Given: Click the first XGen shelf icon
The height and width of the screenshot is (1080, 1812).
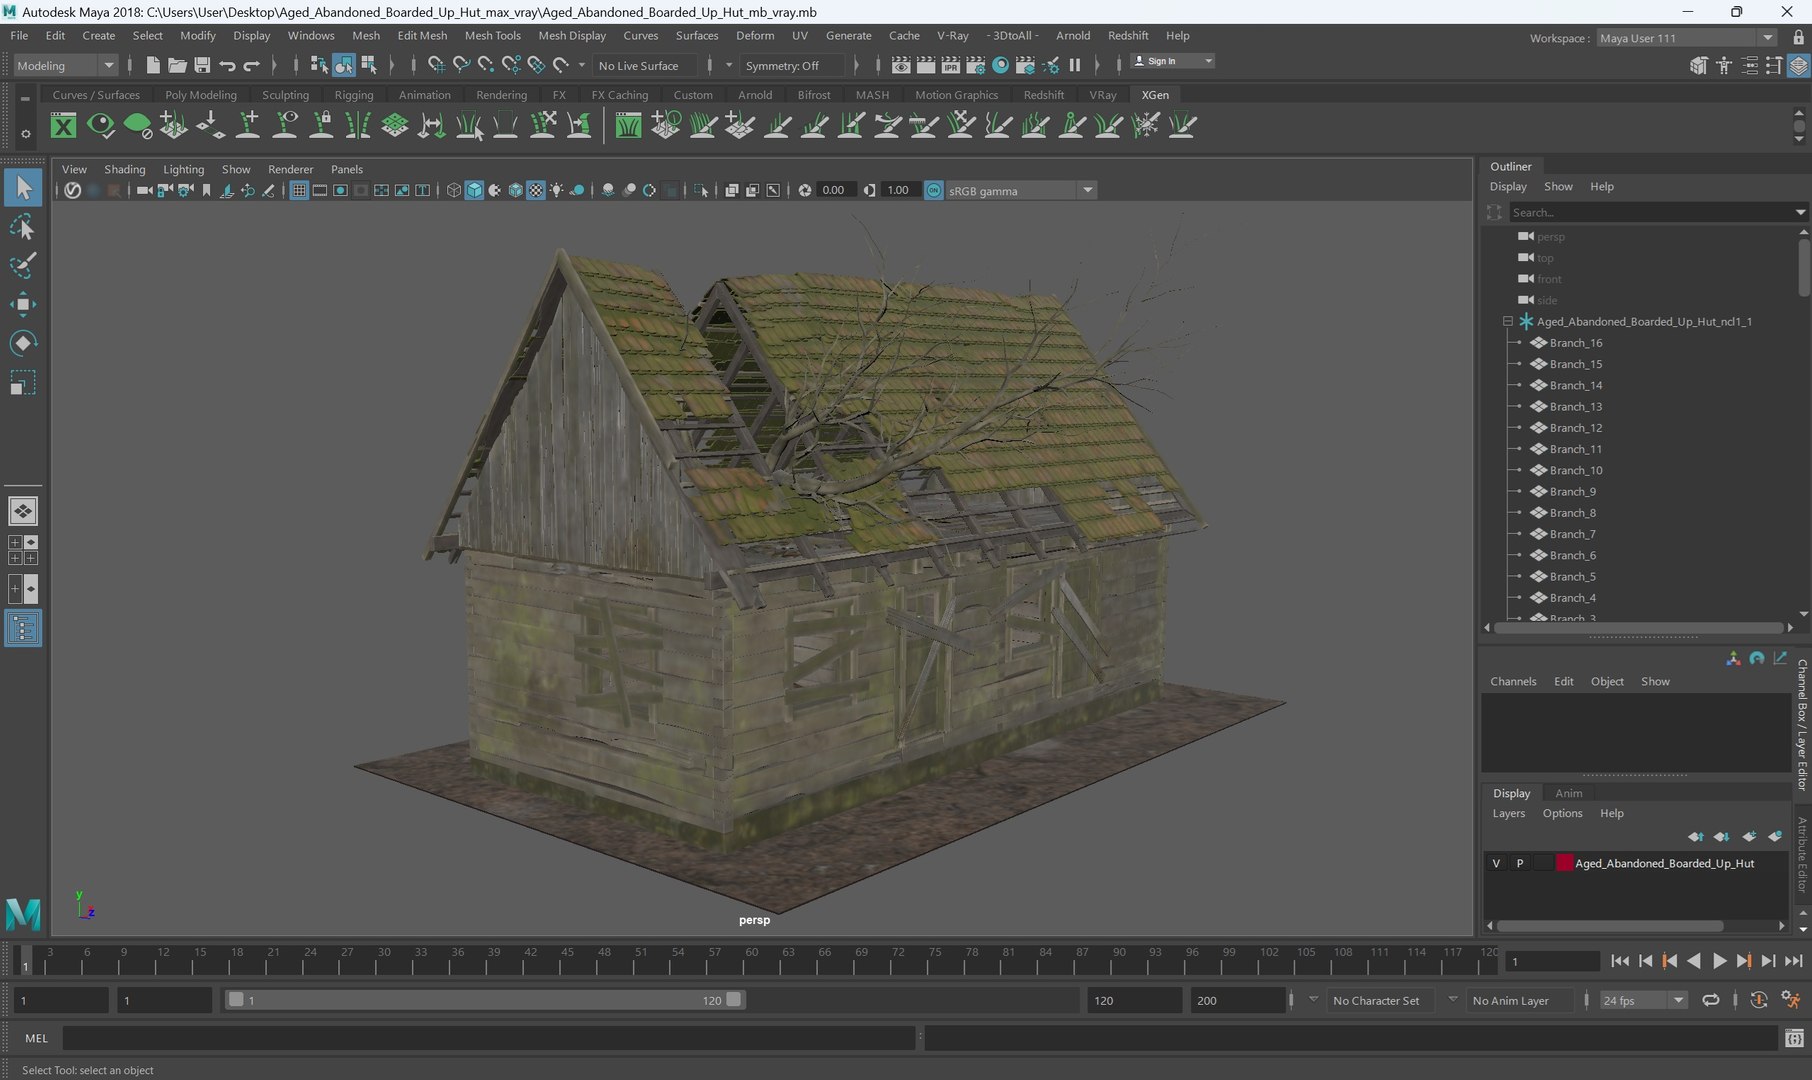Looking at the screenshot, I should tap(63, 126).
